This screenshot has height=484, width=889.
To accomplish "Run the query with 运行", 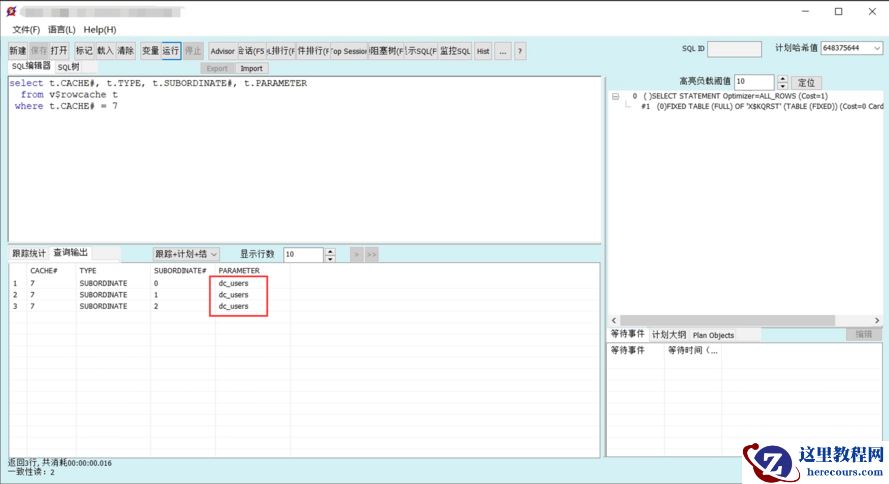I will (x=171, y=51).
